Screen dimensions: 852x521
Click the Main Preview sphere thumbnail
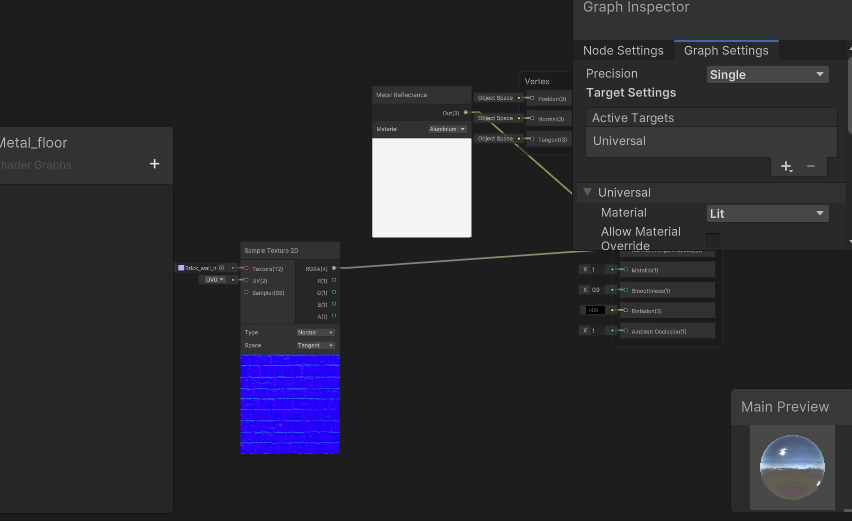pos(792,466)
